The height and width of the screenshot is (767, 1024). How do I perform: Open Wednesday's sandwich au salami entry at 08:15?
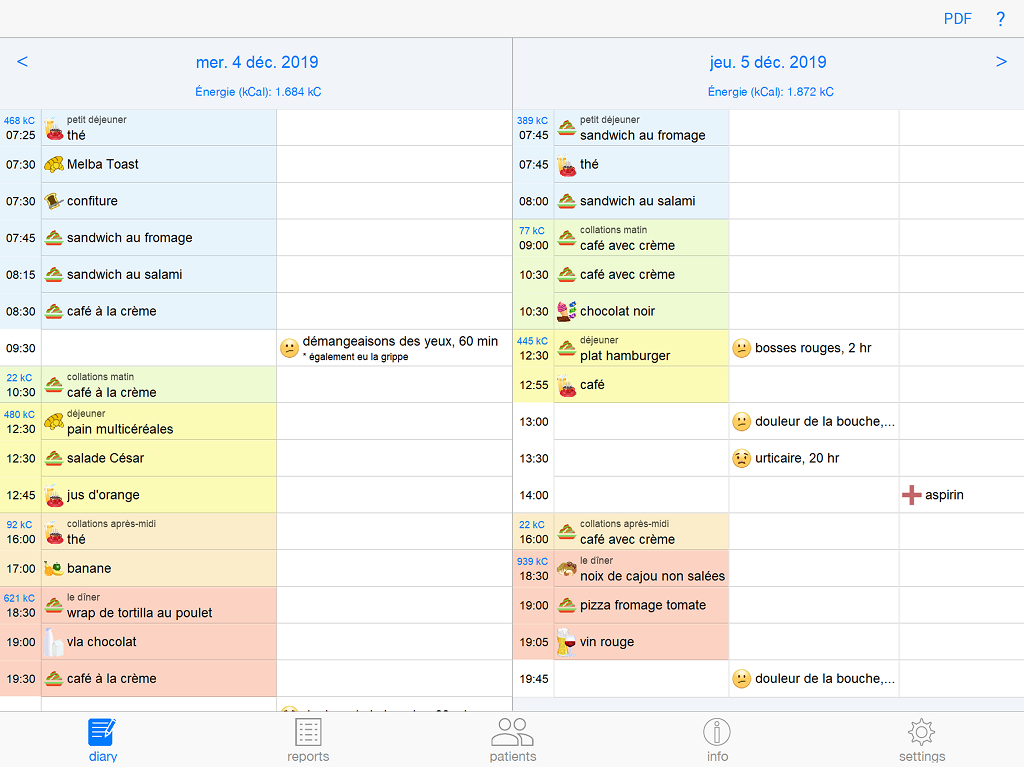pyautogui.click(x=159, y=274)
